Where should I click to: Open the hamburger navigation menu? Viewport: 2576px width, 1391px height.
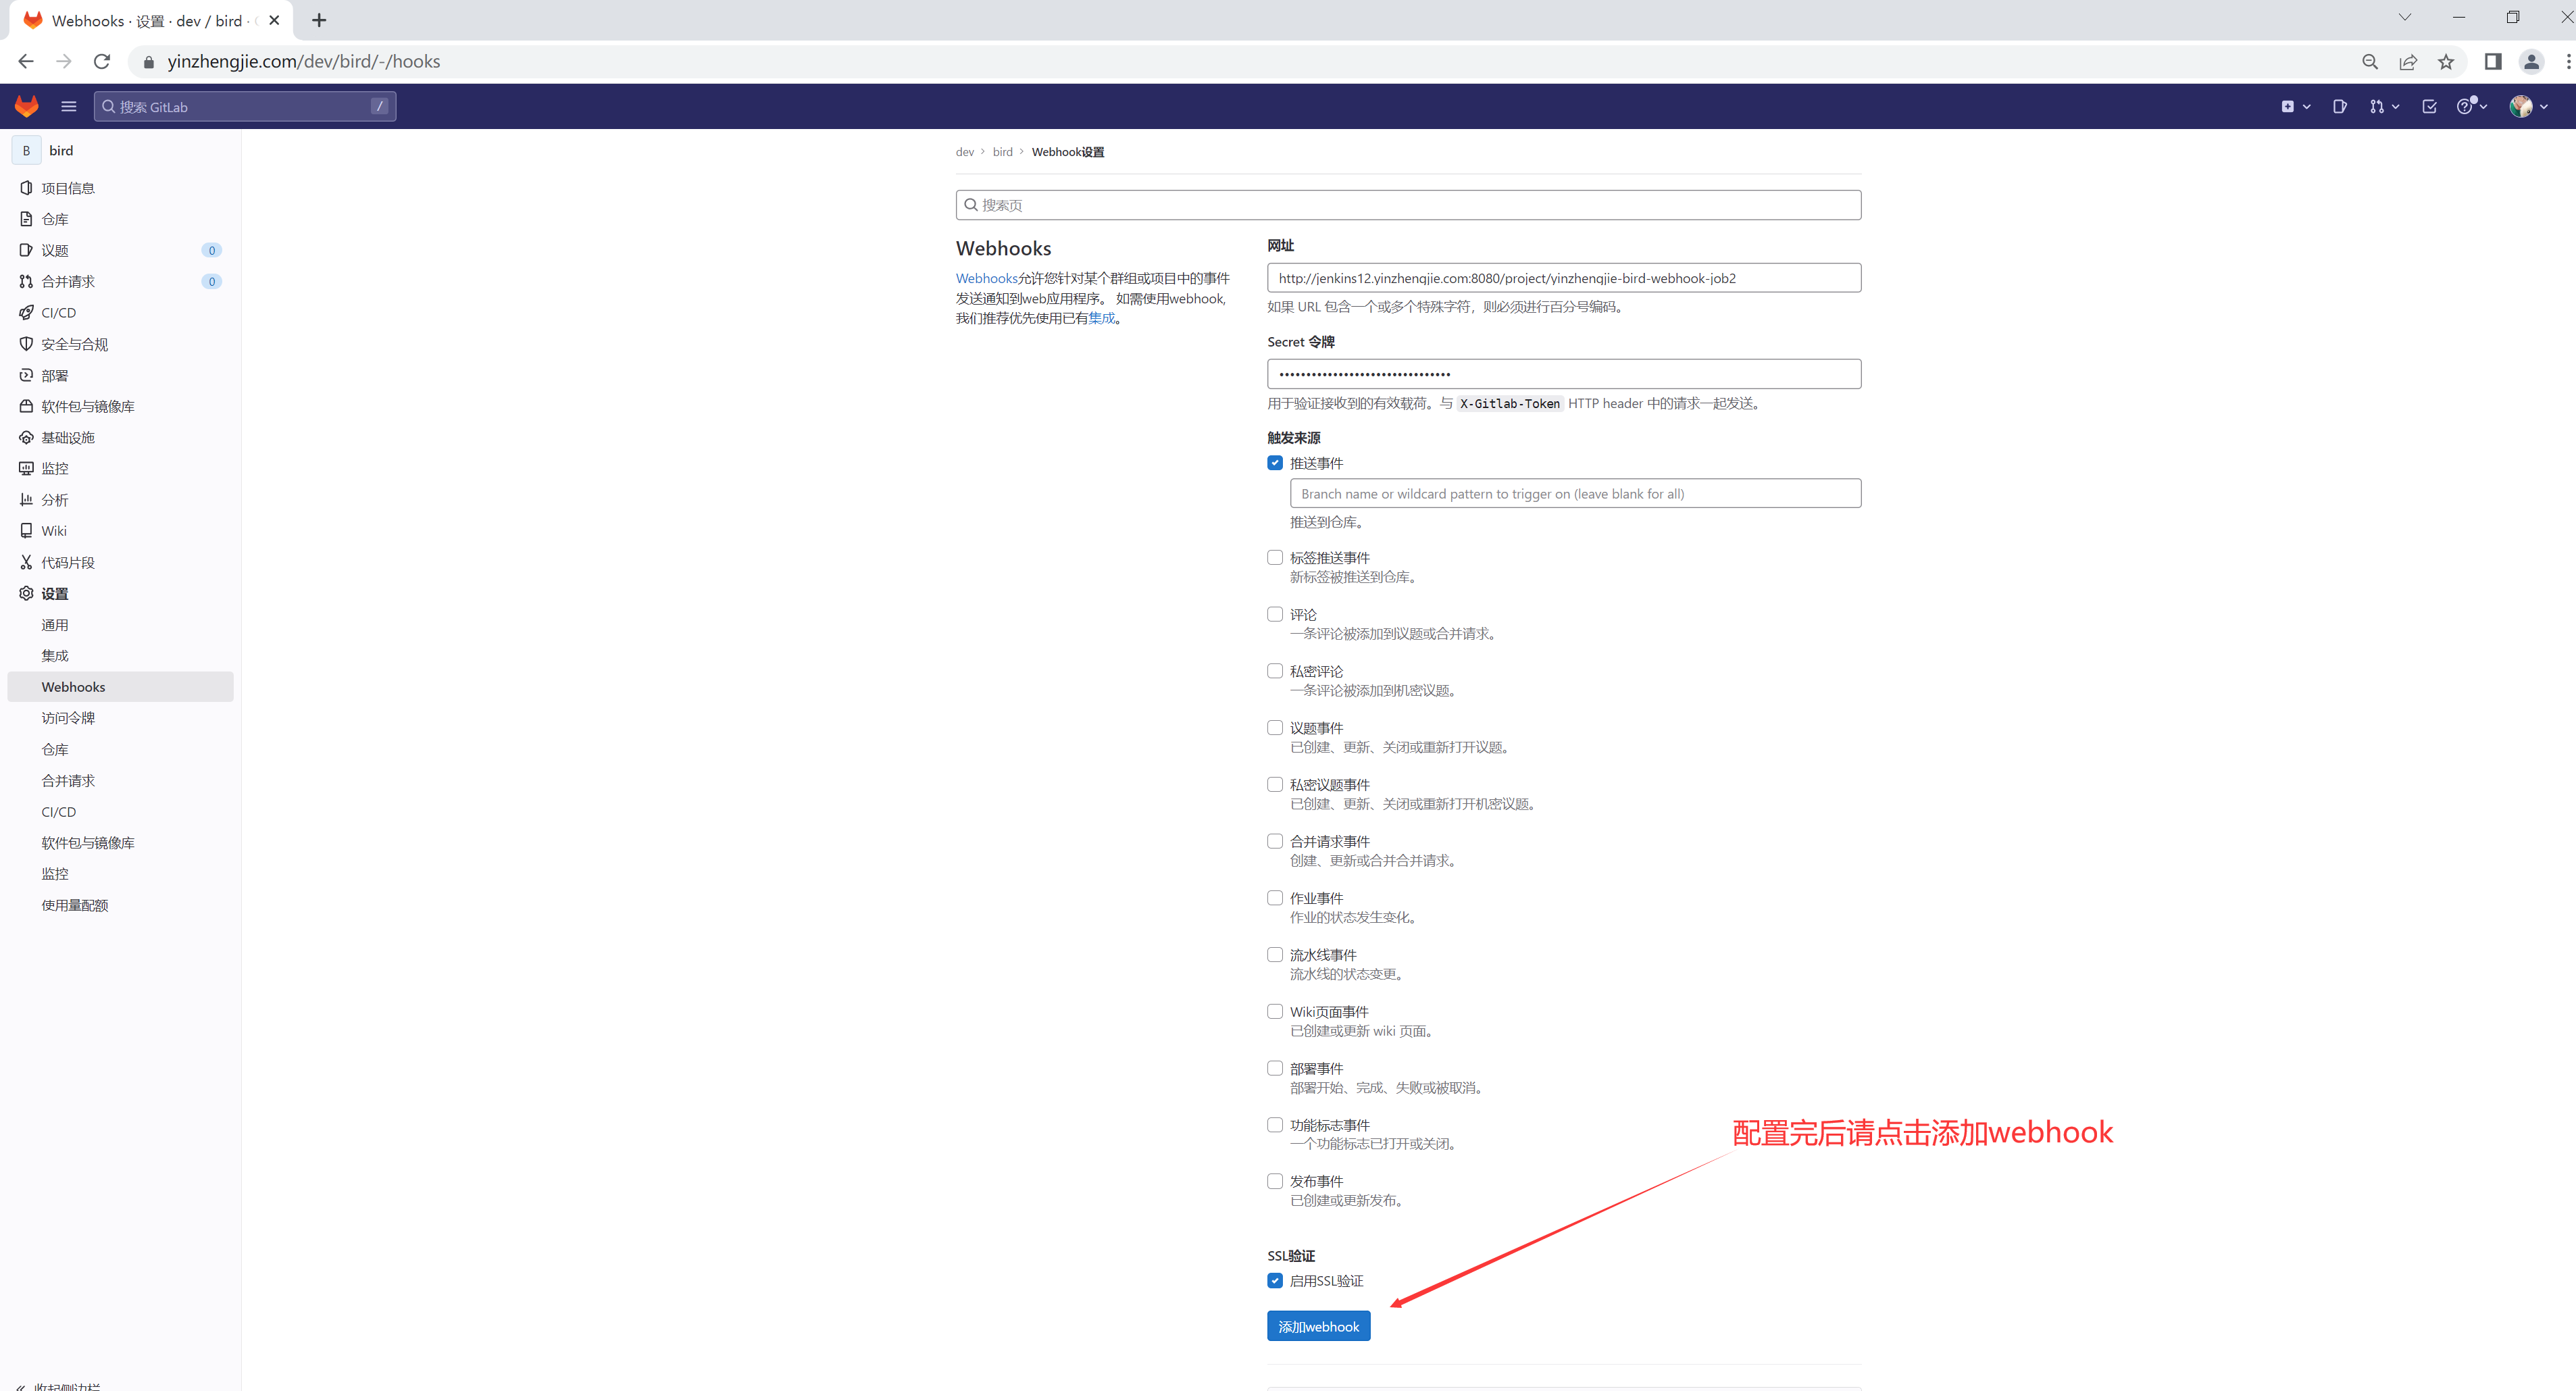pos(69,106)
